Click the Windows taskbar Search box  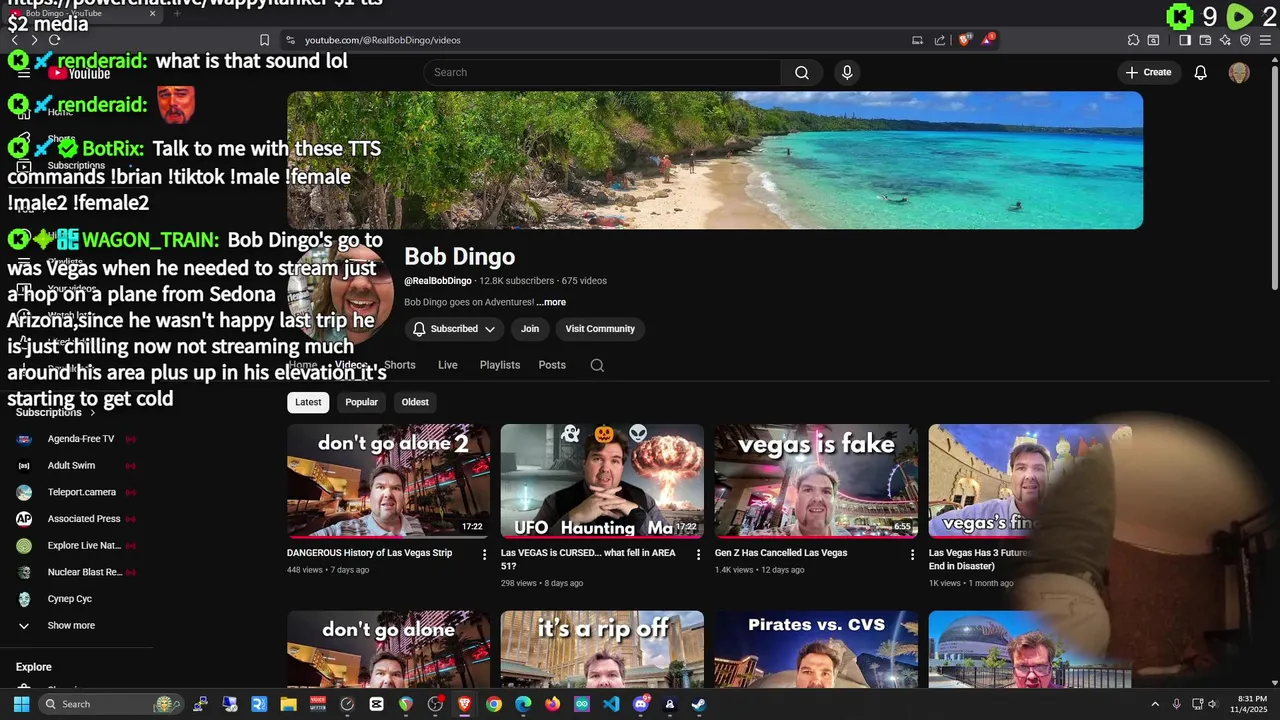point(110,704)
